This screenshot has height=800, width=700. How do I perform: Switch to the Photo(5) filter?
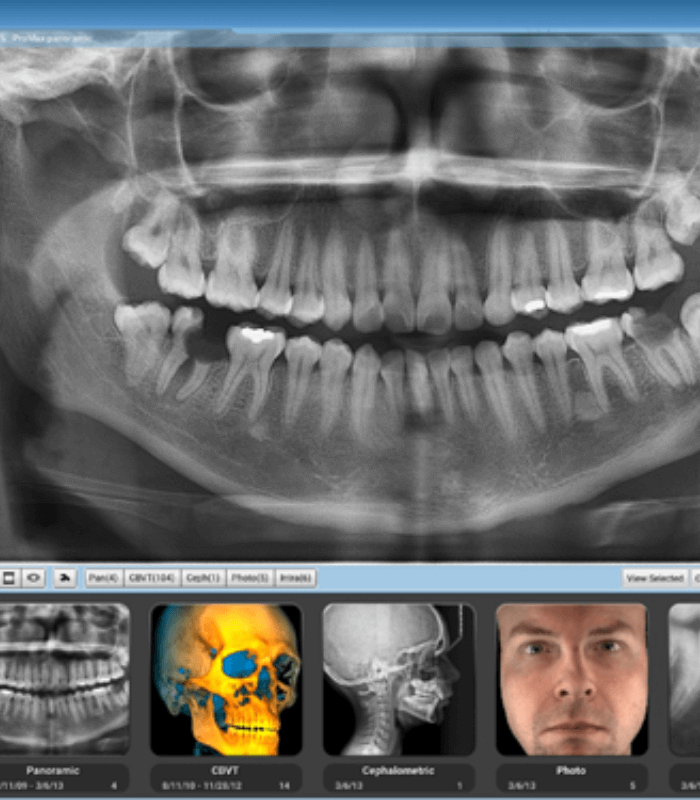click(249, 578)
